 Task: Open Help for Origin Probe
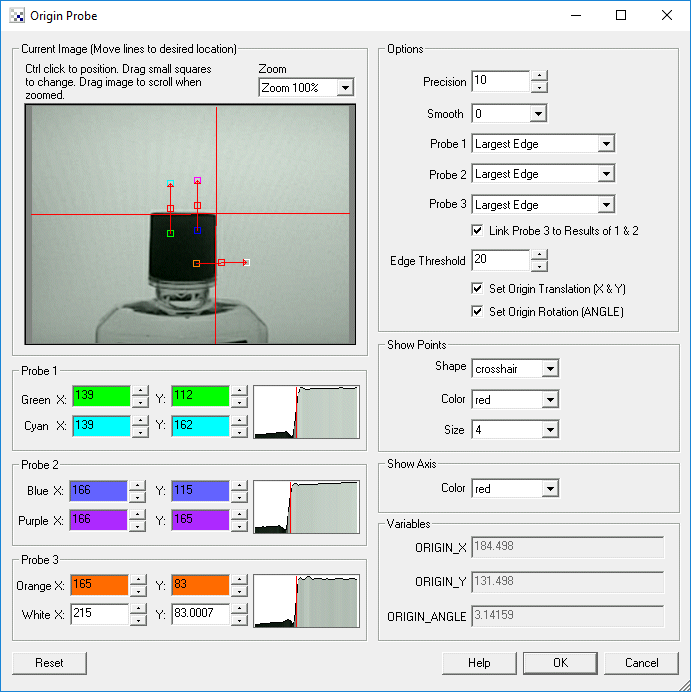pos(479,663)
